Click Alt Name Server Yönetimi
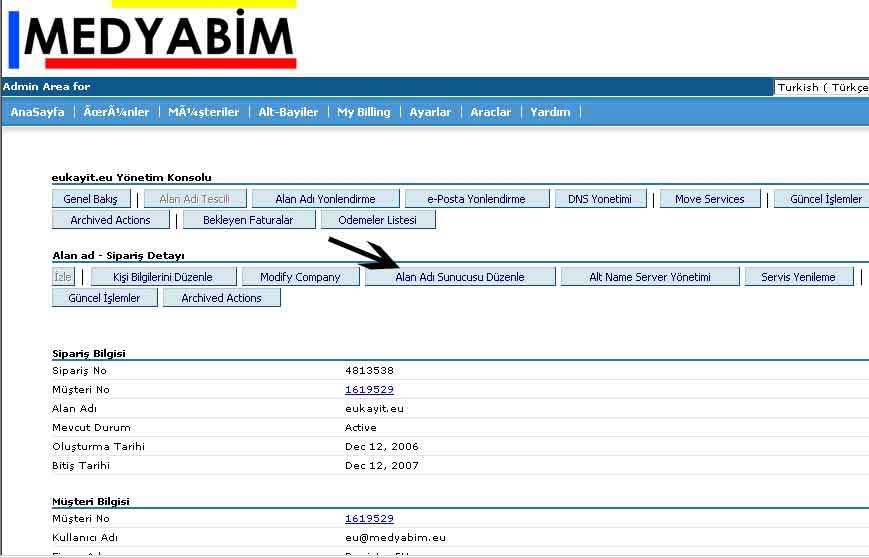Image resolution: width=869 pixels, height=558 pixels. [x=649, y=277]
